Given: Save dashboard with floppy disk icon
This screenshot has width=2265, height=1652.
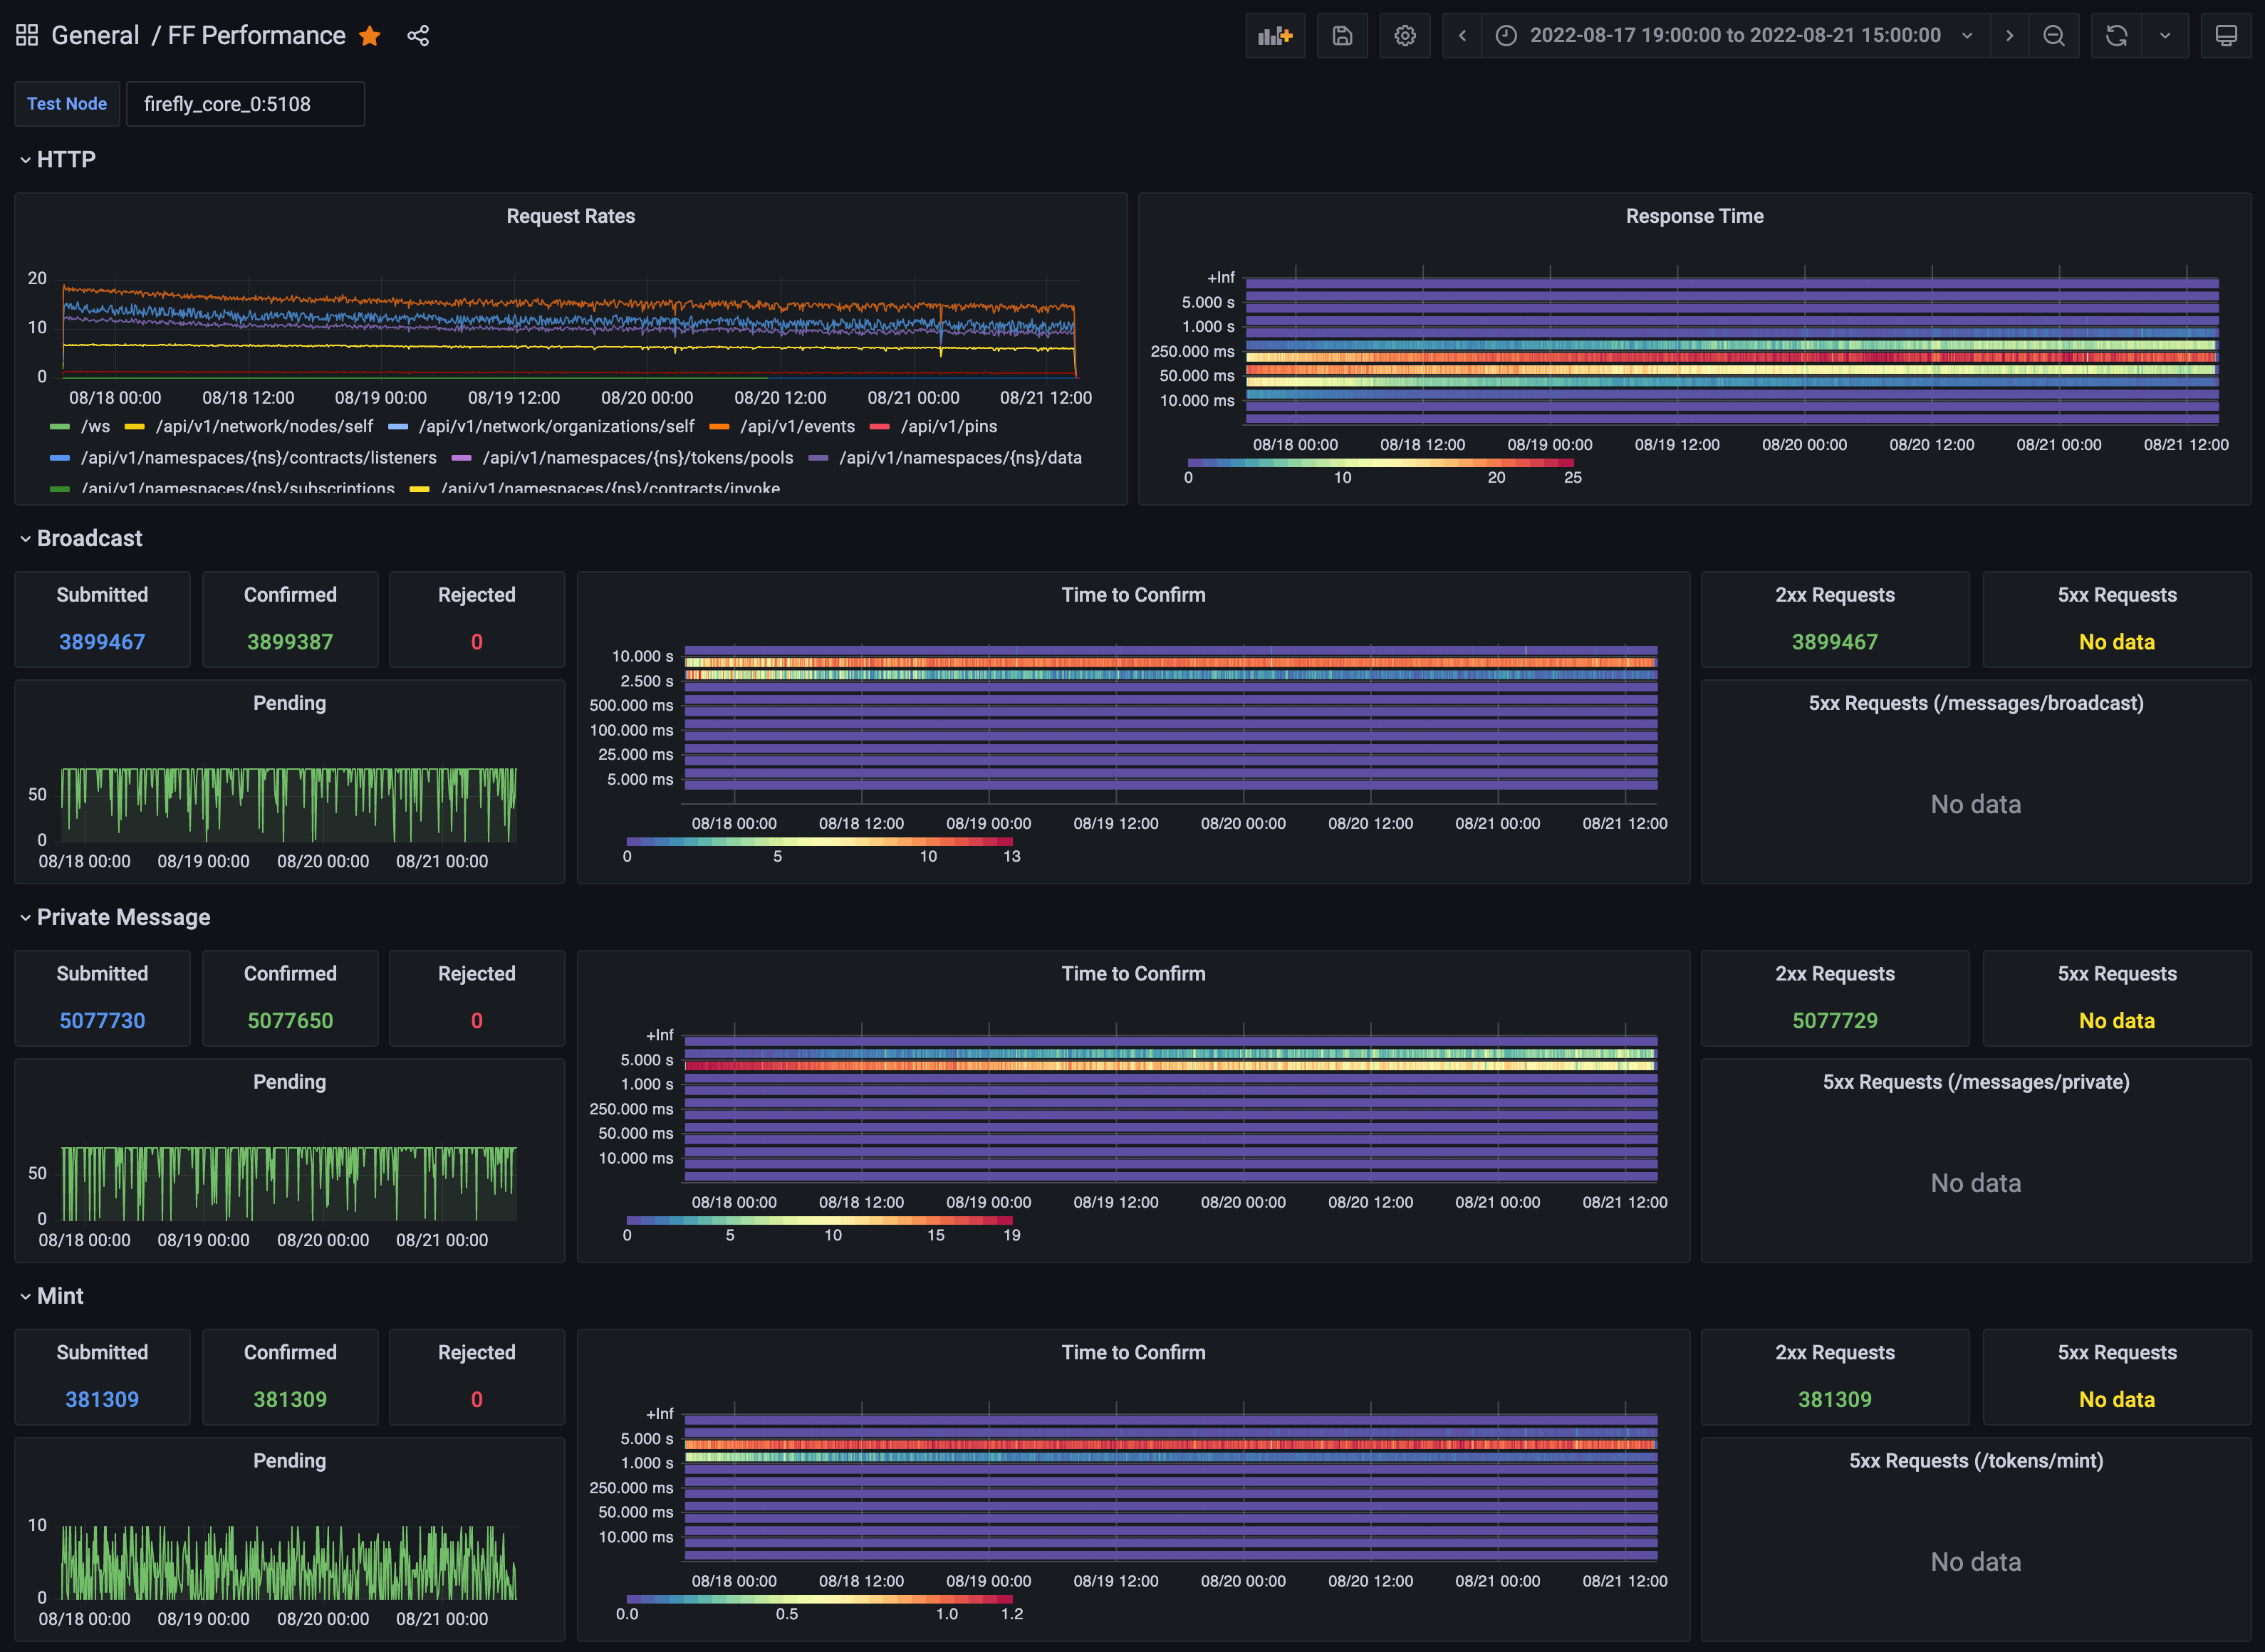Looking at the screenshot, I should tap(1342, 36).
